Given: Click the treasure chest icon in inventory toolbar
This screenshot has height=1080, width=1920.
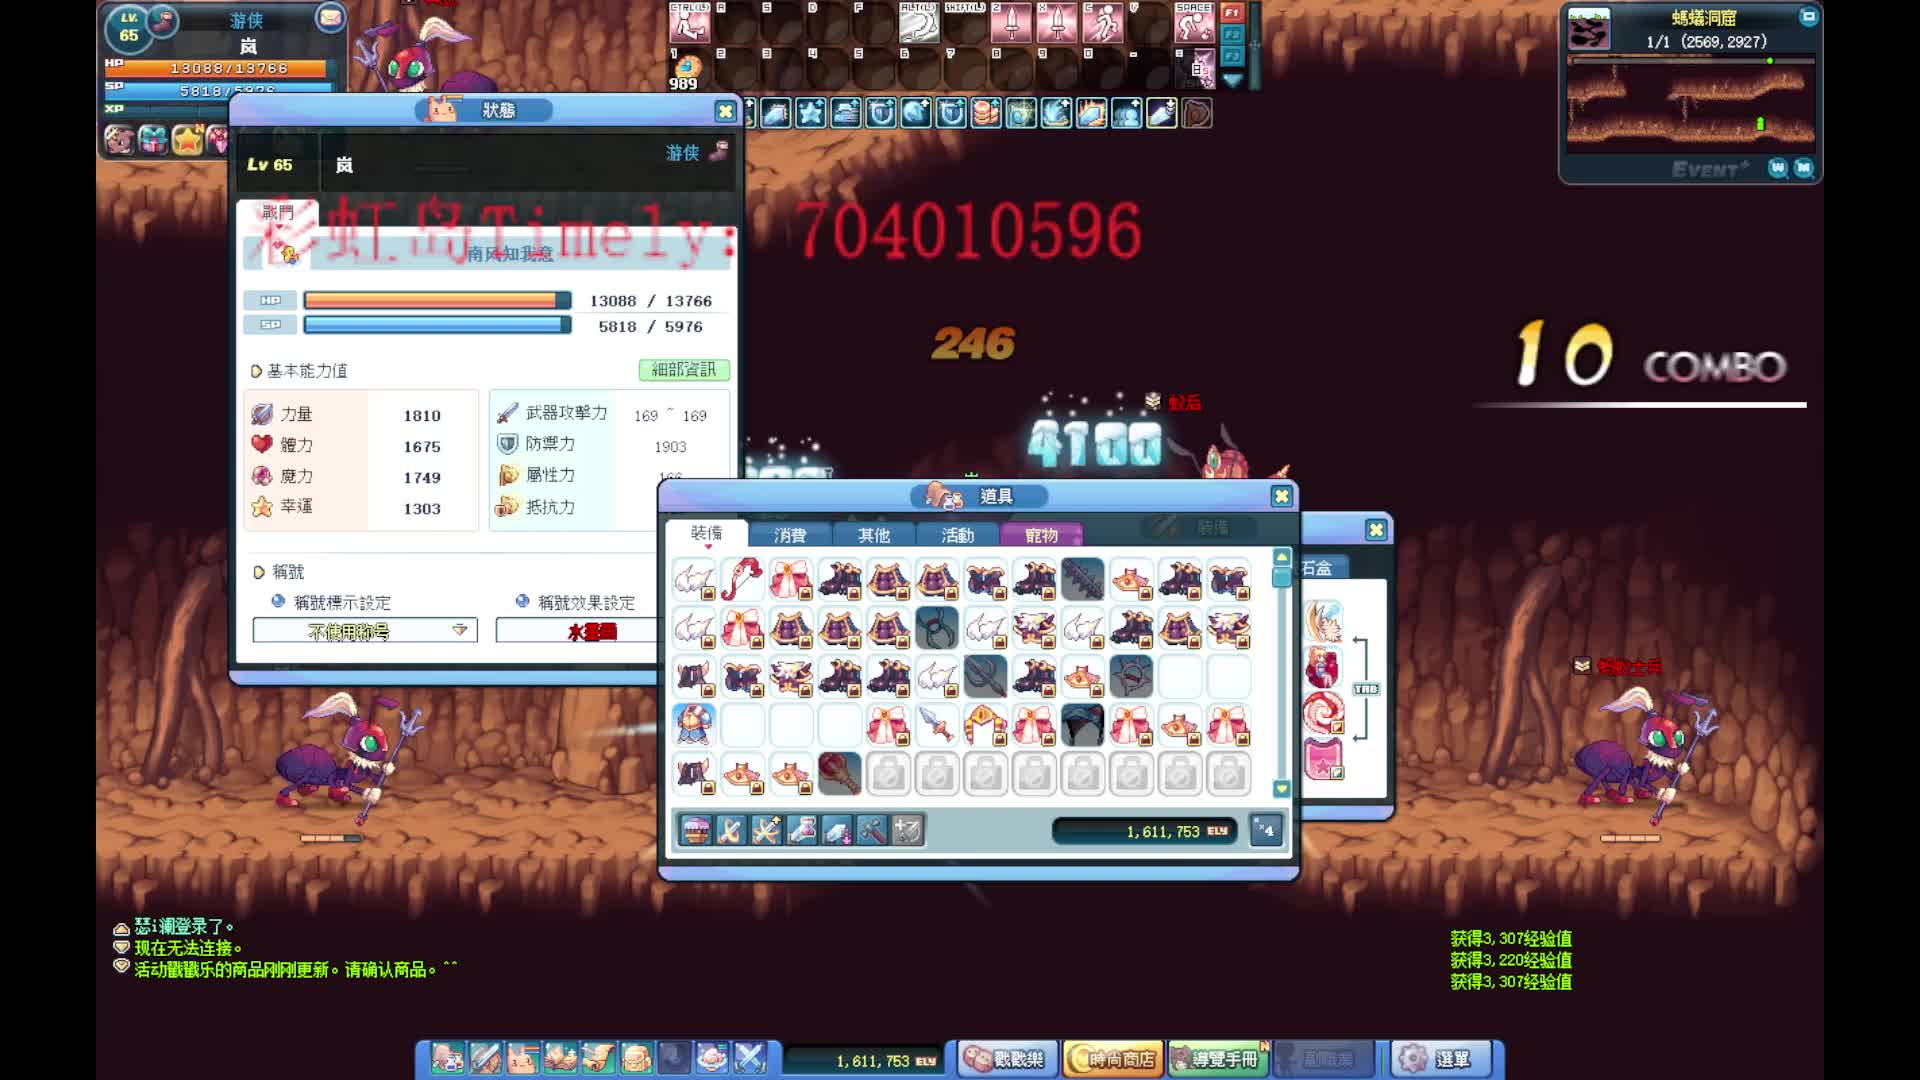Looking at the screenshot, I should point(696,830).
